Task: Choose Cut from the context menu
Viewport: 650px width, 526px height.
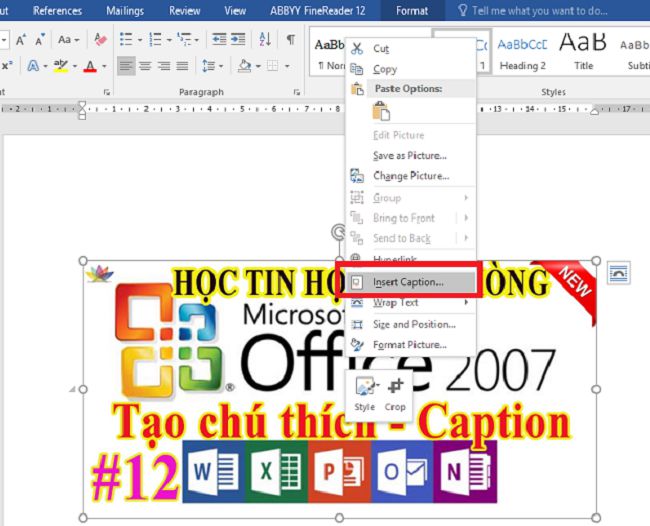Action: click(x=410, y=48)
